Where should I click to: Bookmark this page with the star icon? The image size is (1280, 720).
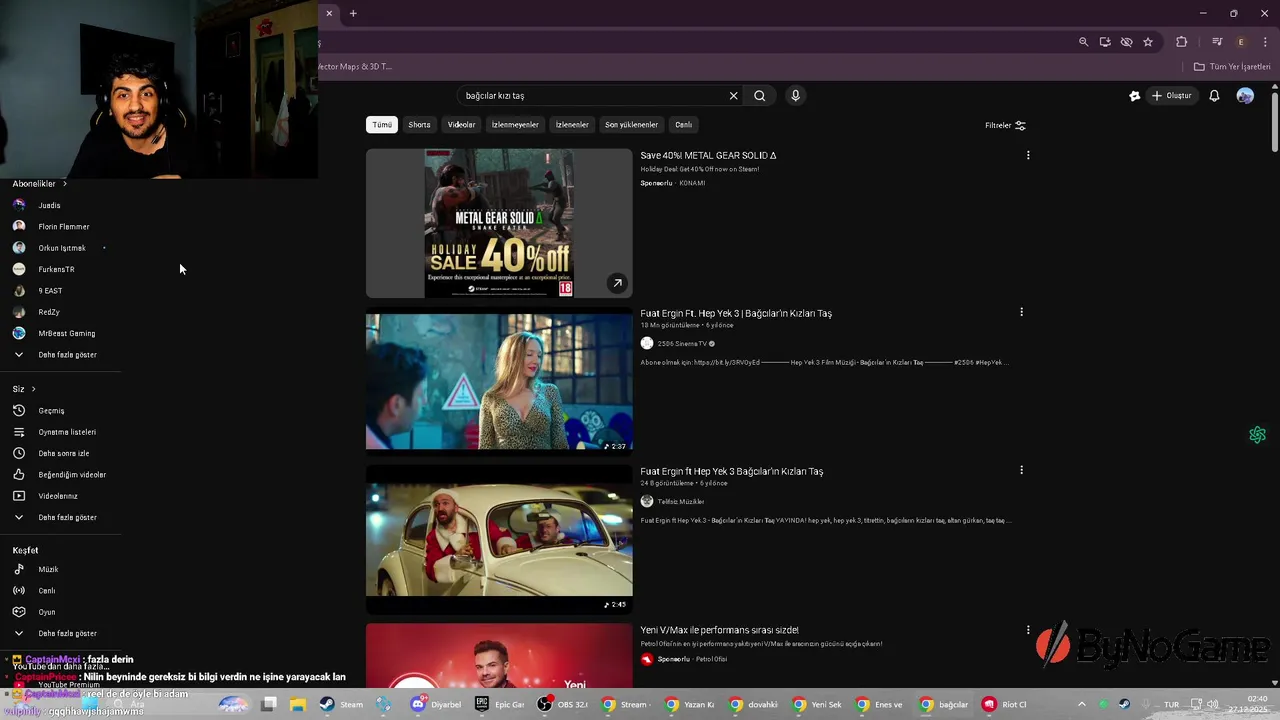[1148, 42]
